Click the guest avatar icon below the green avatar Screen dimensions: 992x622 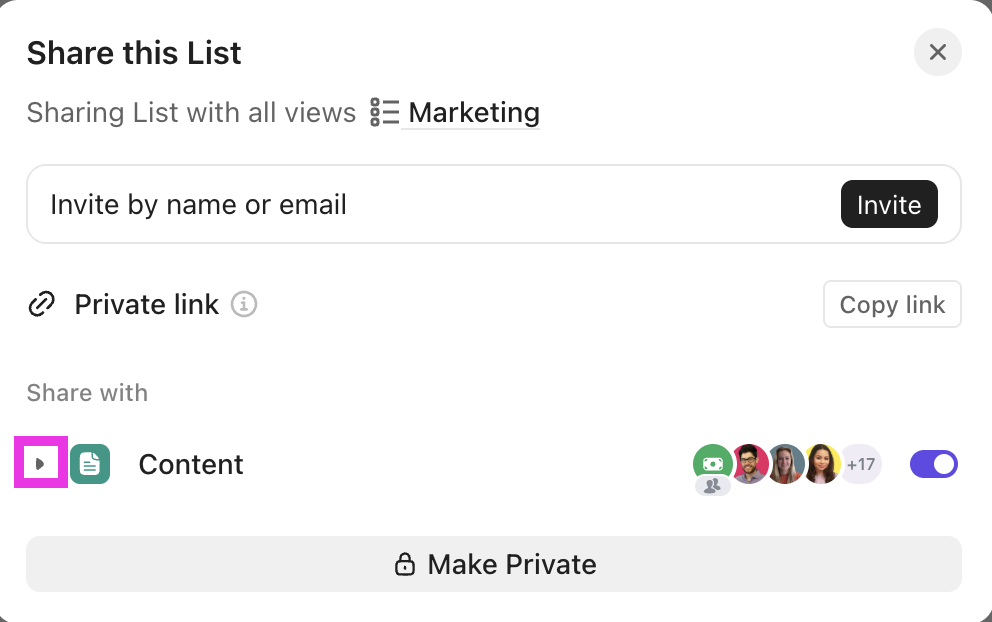coord(713,487)
